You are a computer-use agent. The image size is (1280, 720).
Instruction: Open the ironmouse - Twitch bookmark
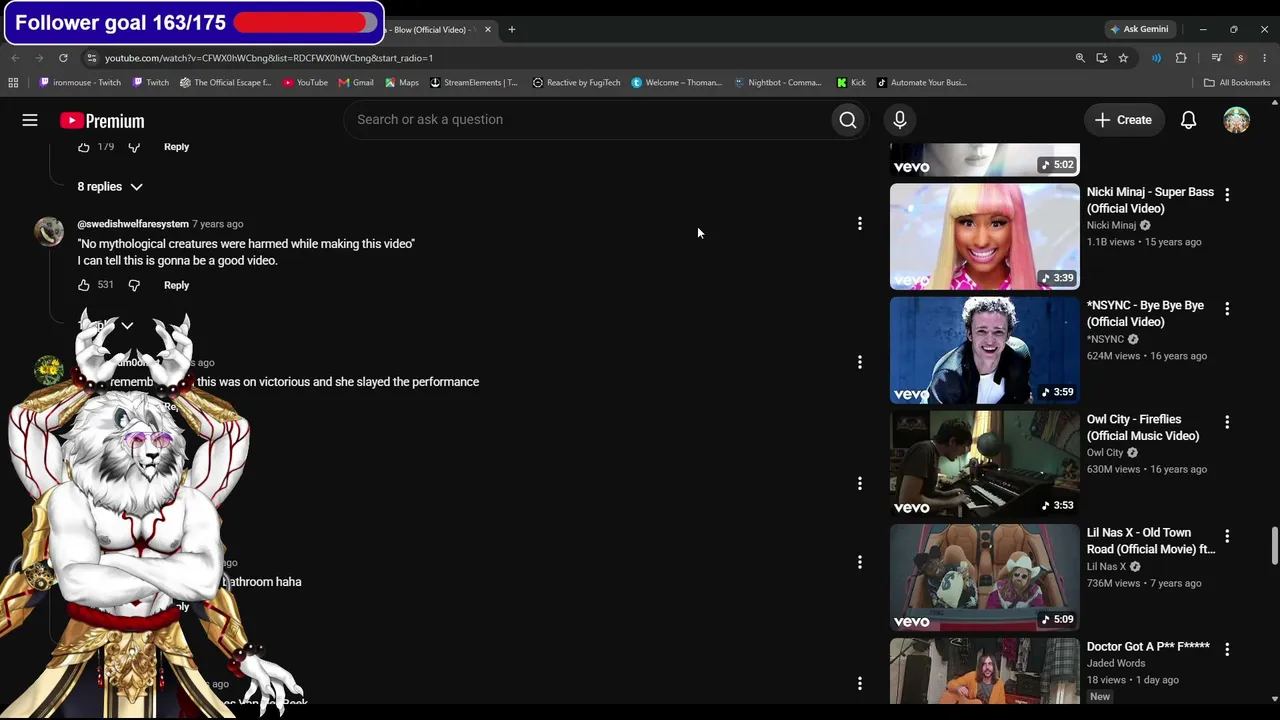[x=80, y=83]
